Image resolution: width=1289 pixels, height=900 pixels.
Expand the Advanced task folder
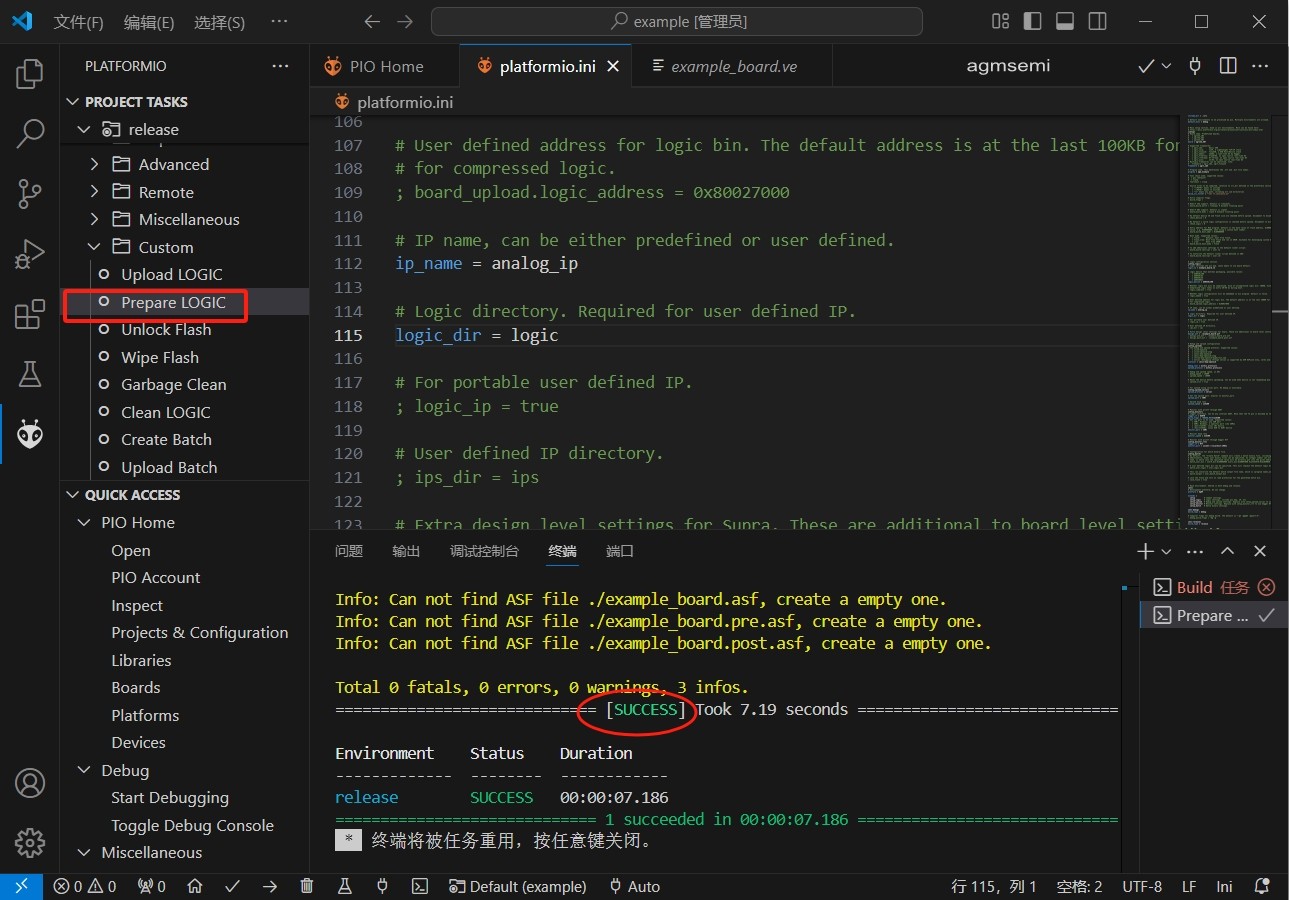click(x=95, y=164)
